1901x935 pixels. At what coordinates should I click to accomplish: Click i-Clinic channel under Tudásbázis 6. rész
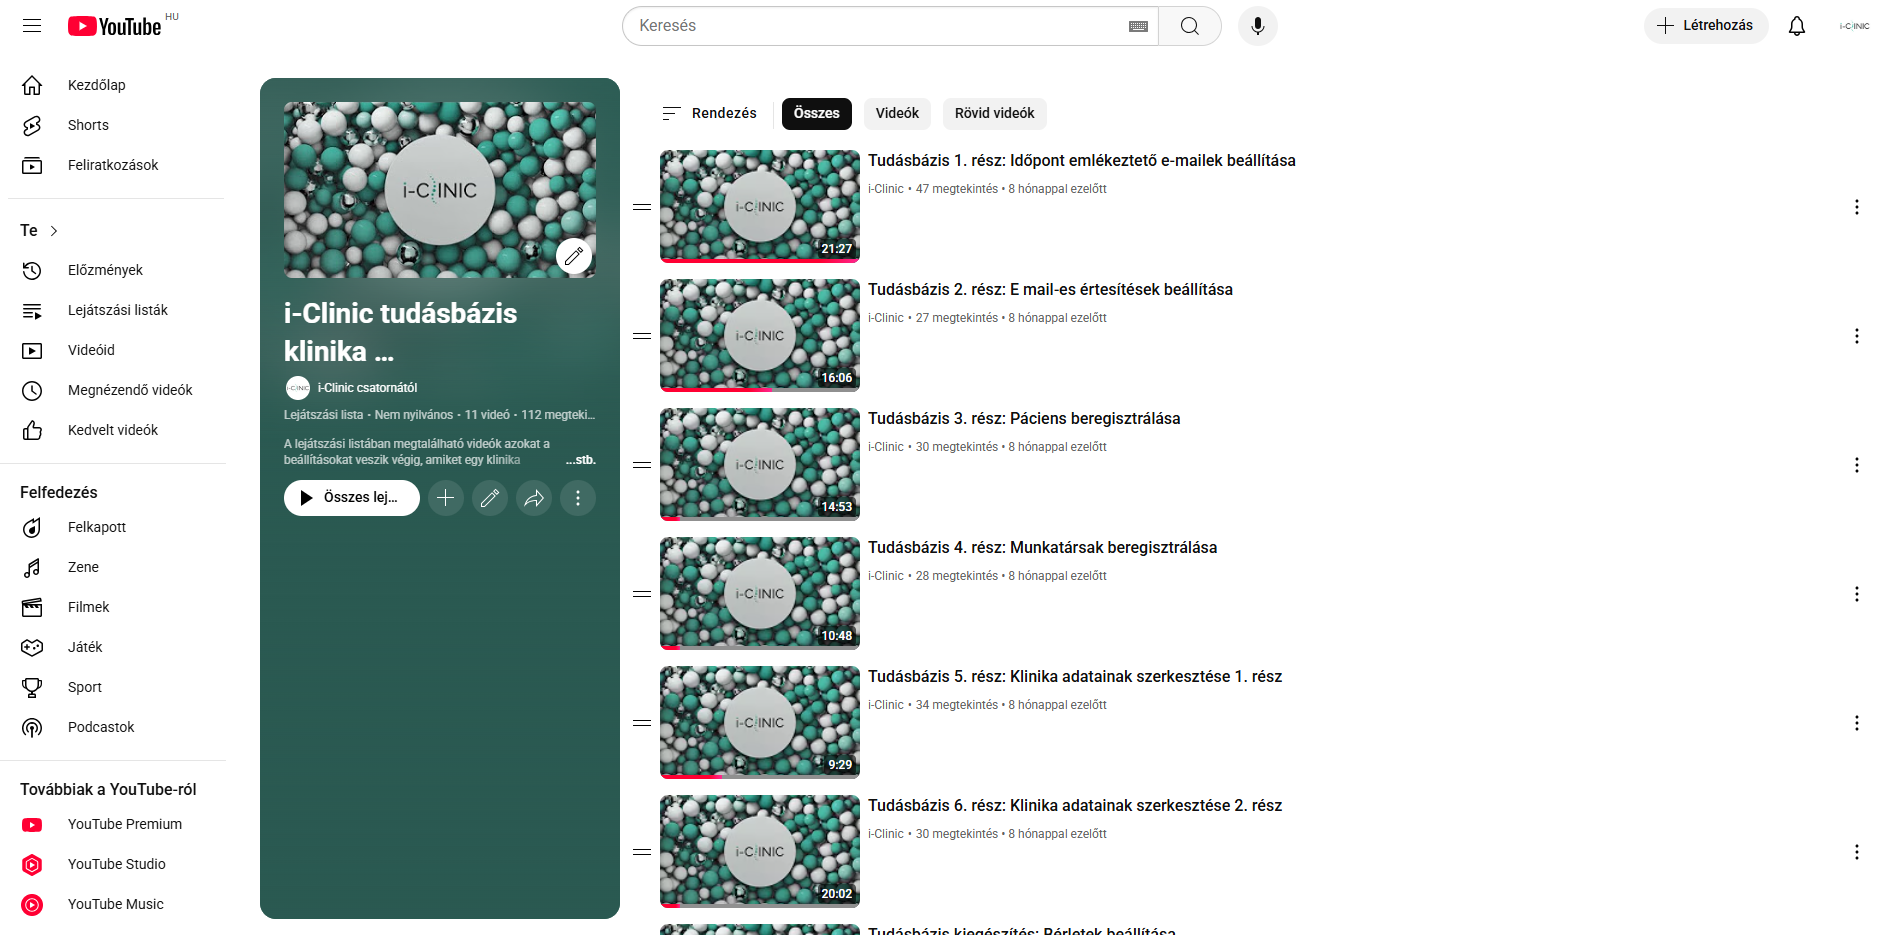coord(886,834)
